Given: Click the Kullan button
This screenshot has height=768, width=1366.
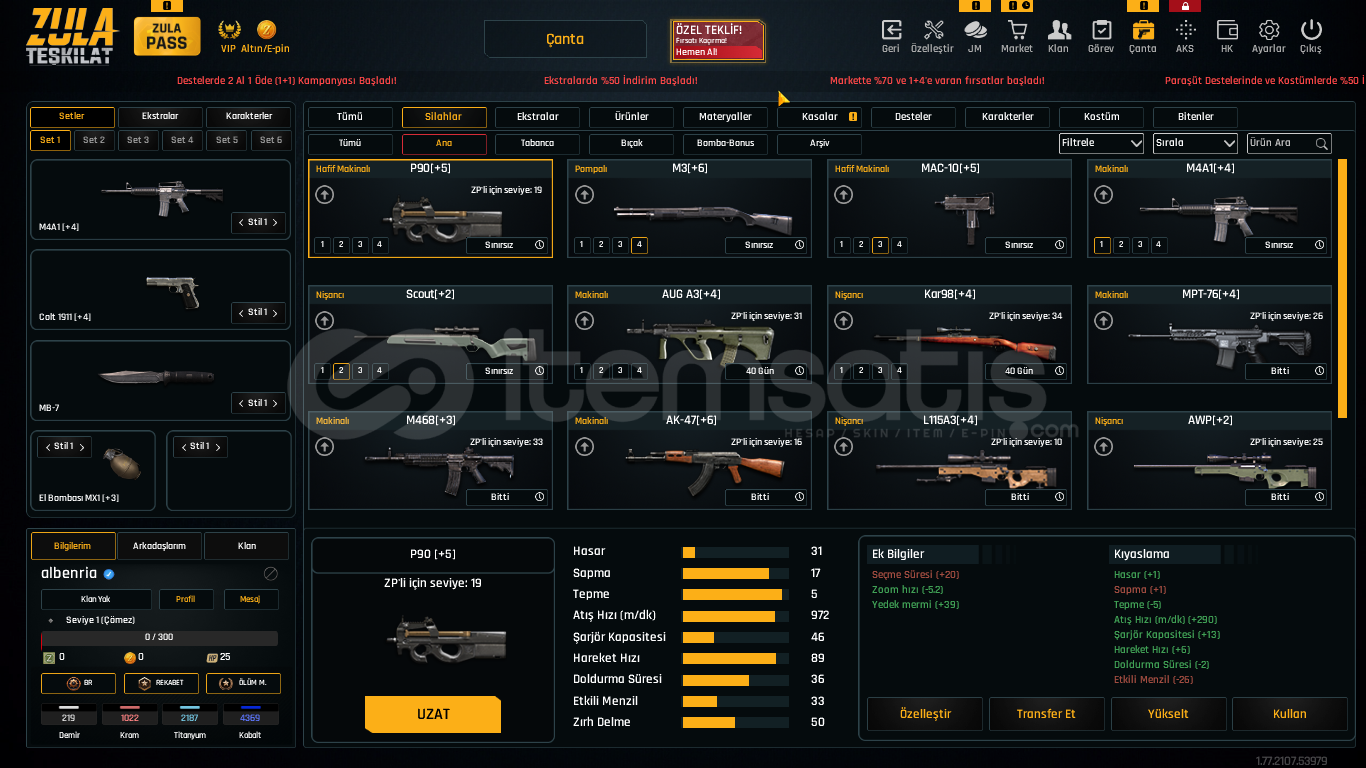Looking at the screenshot, I should point(1289,714).
